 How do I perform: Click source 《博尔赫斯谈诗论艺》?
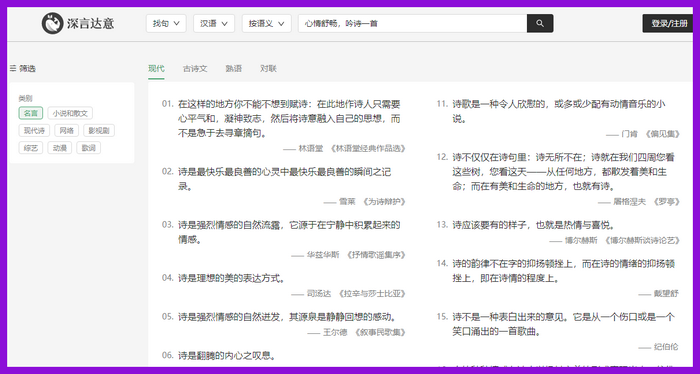[642, 240]
